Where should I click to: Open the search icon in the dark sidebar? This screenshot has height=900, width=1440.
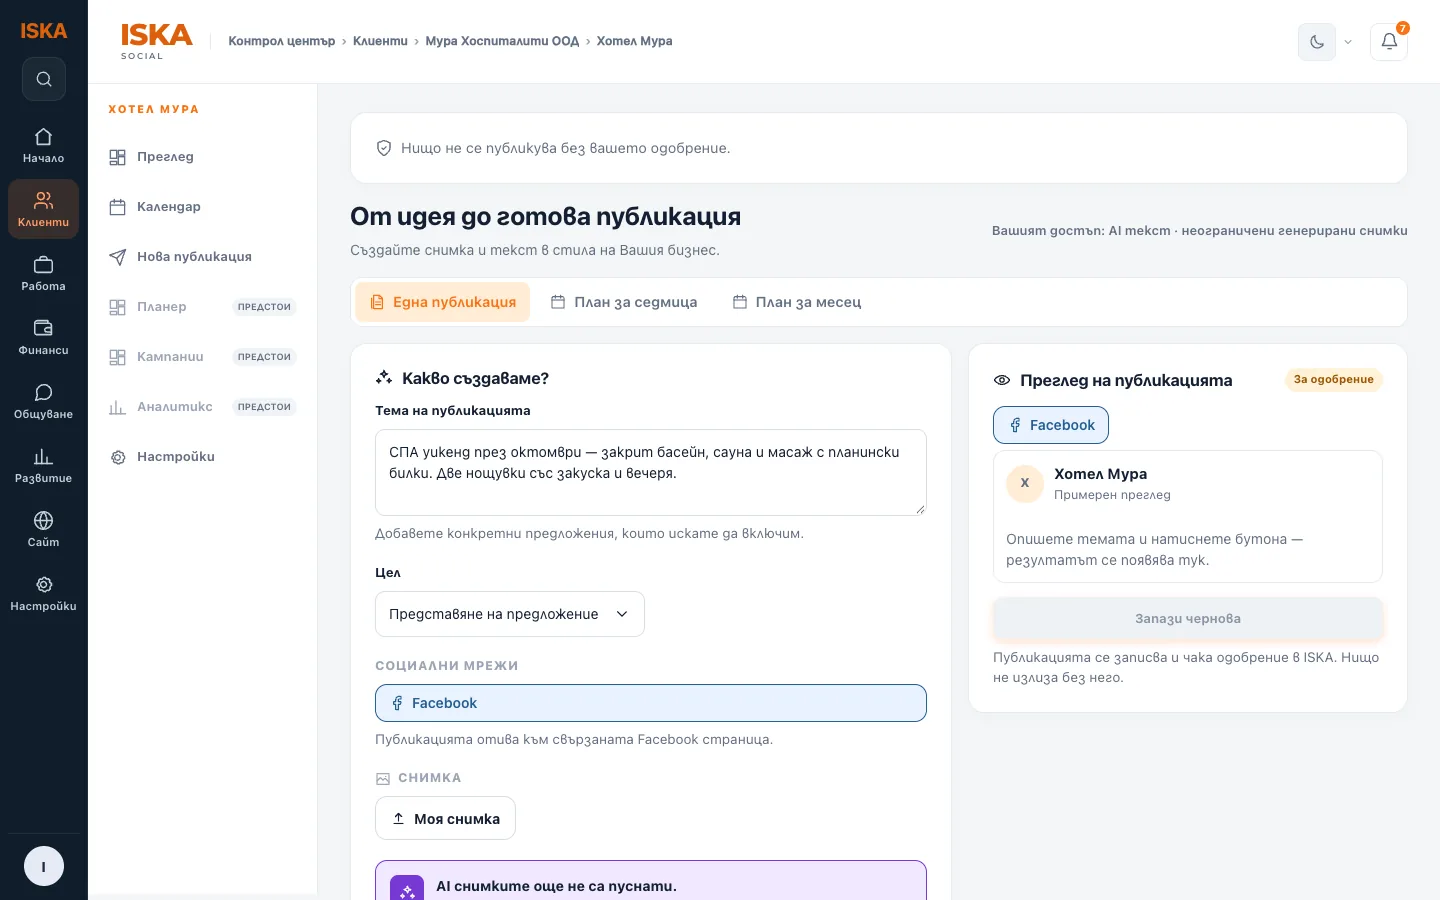[44, 79]
